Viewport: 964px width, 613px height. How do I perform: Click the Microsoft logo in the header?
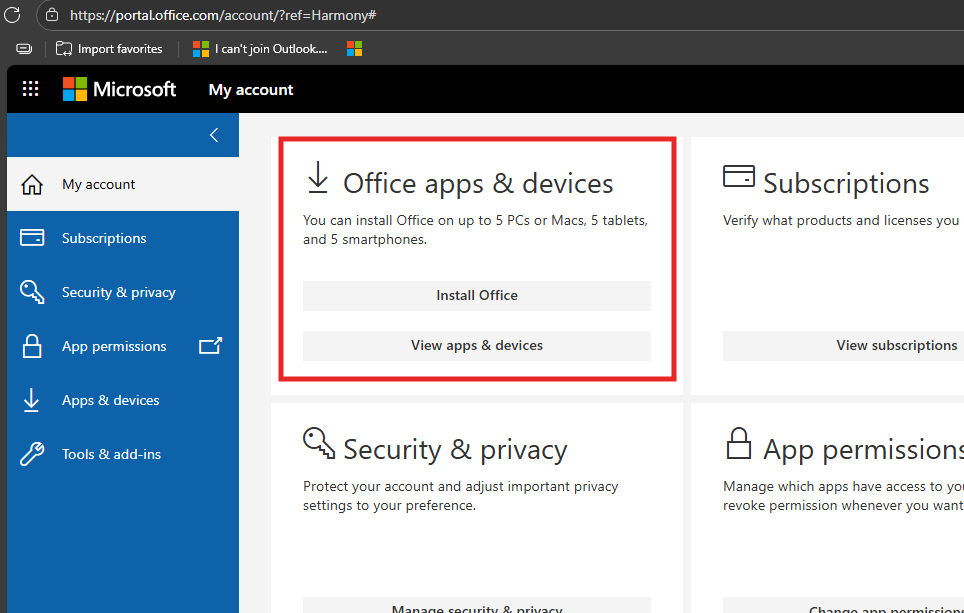click(x=119, y=89)
